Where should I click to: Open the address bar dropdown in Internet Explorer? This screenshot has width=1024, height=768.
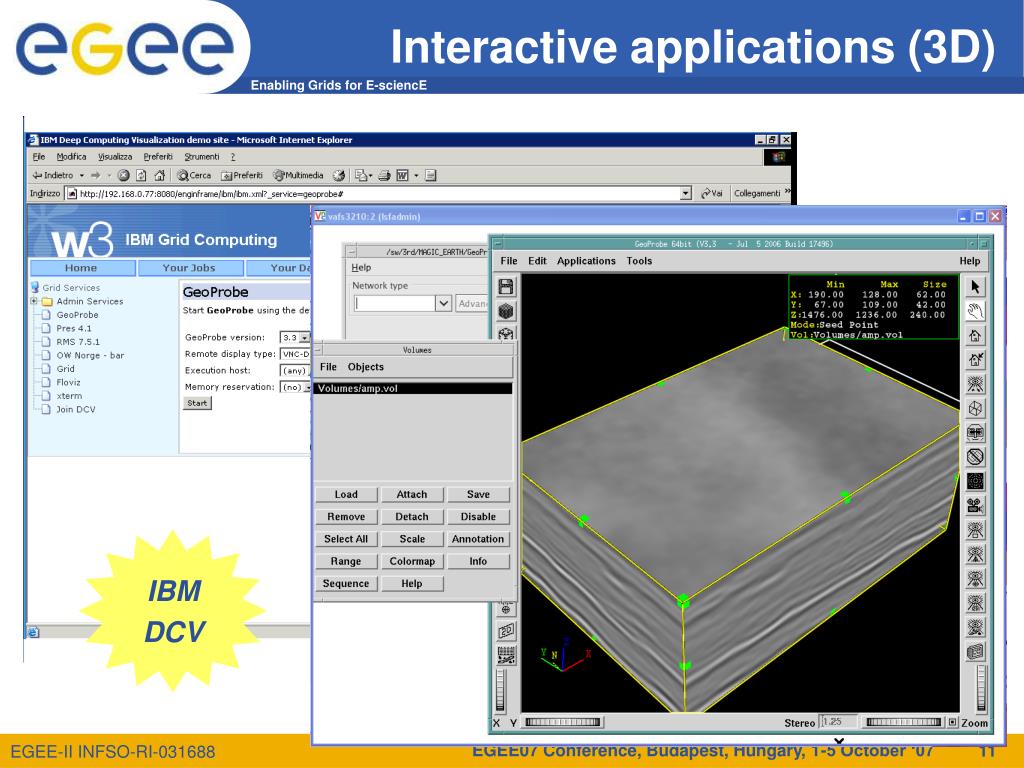pyautogui.click(x=686, y=193)
